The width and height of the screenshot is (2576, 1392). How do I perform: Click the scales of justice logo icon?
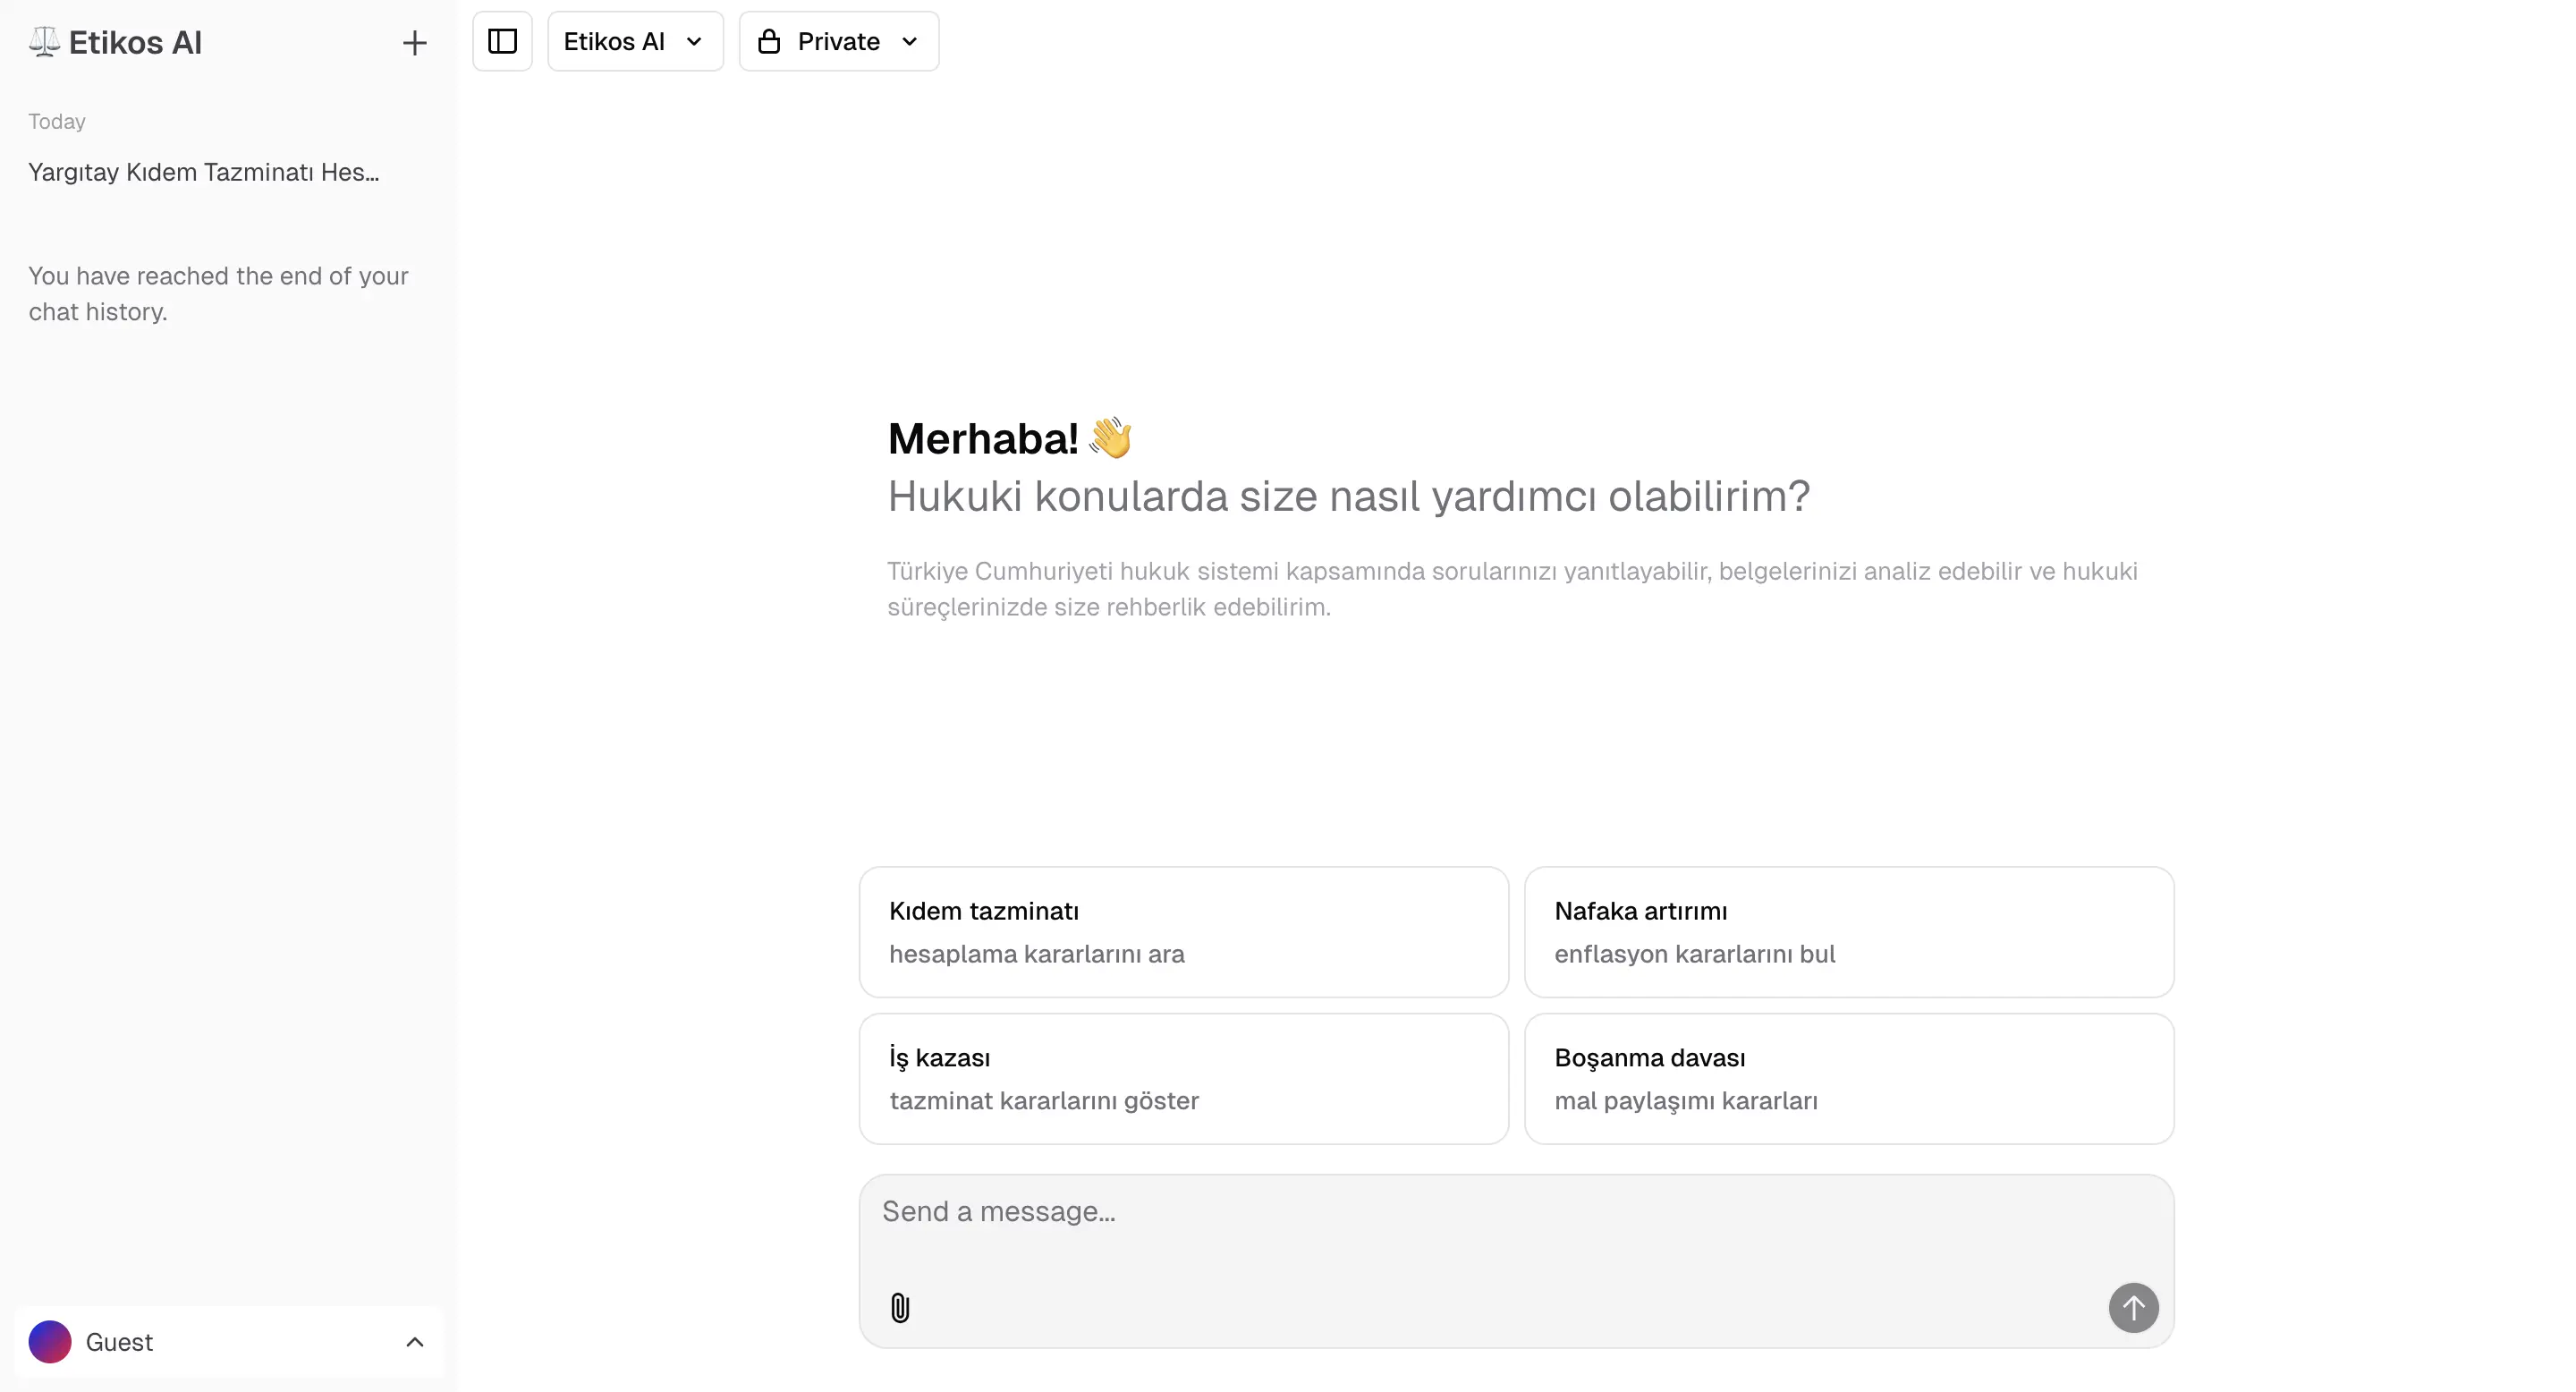(44, 42)
